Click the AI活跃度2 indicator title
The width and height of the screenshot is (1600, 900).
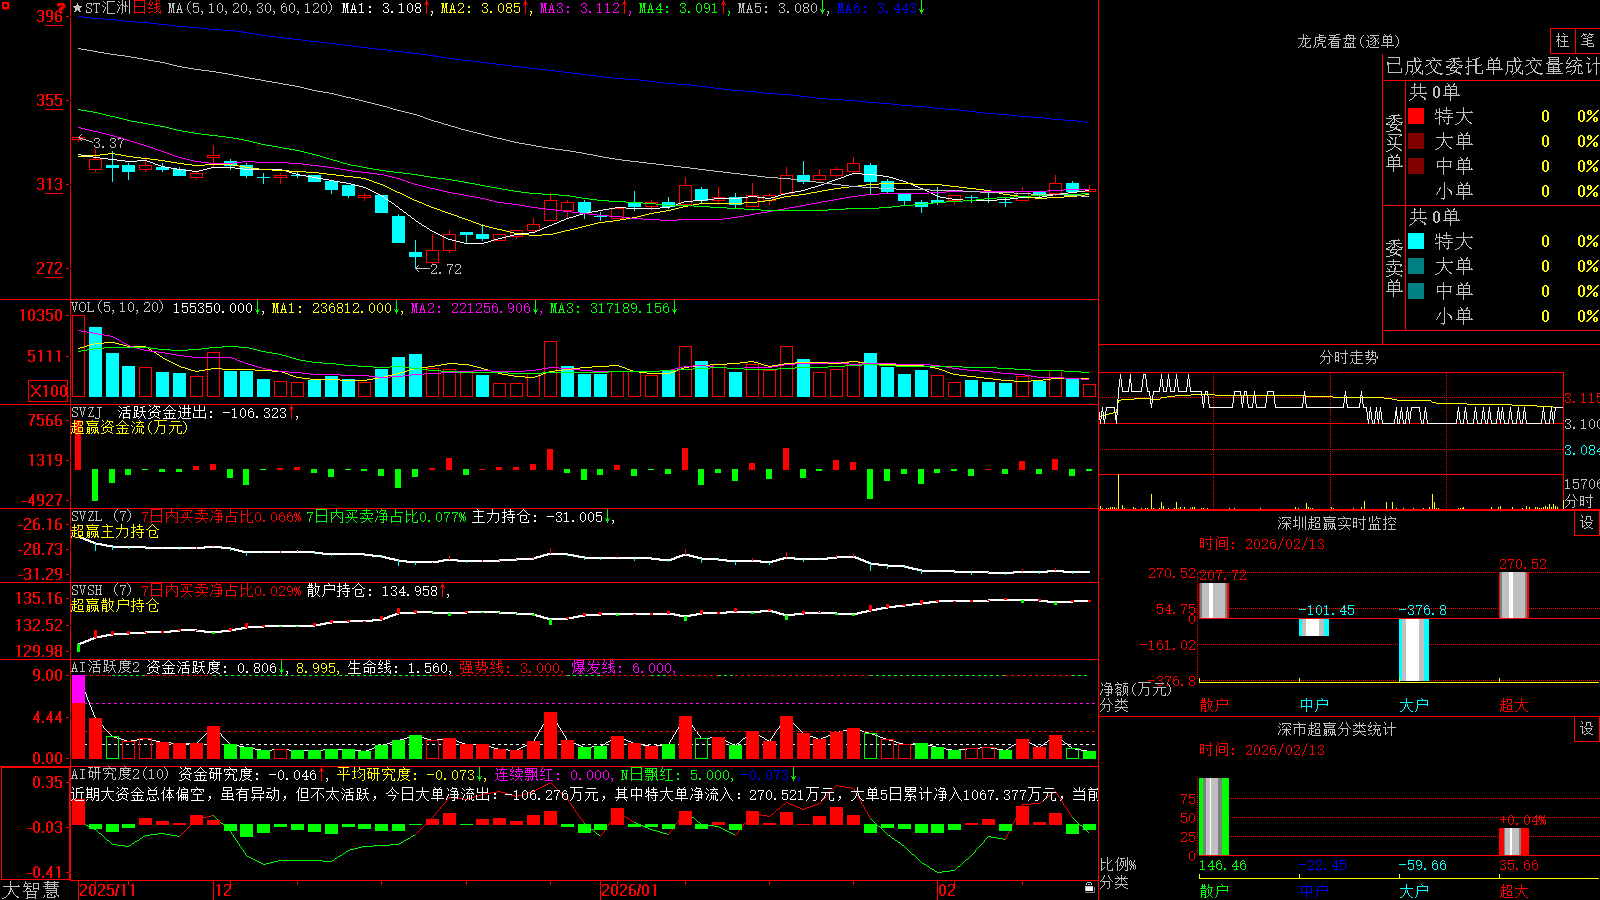(105, 667)
